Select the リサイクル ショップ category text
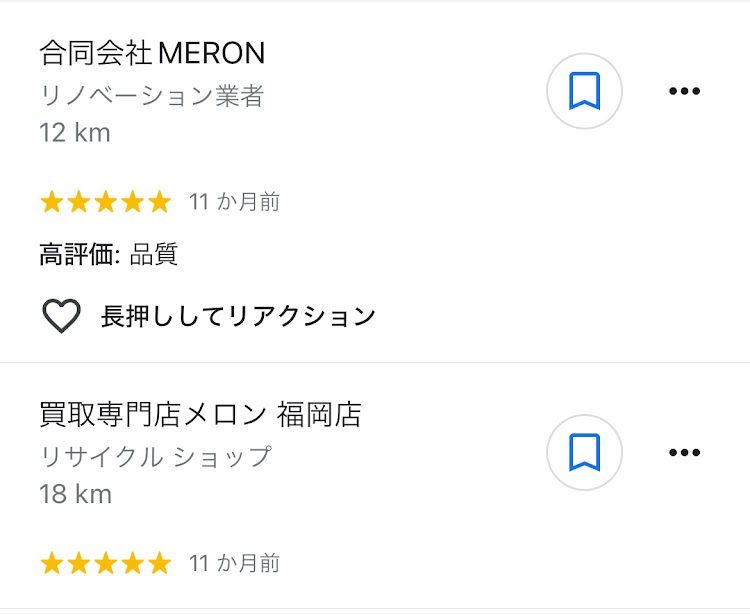The height and width of the screenshot is (614, 750). tap(155, 457)
